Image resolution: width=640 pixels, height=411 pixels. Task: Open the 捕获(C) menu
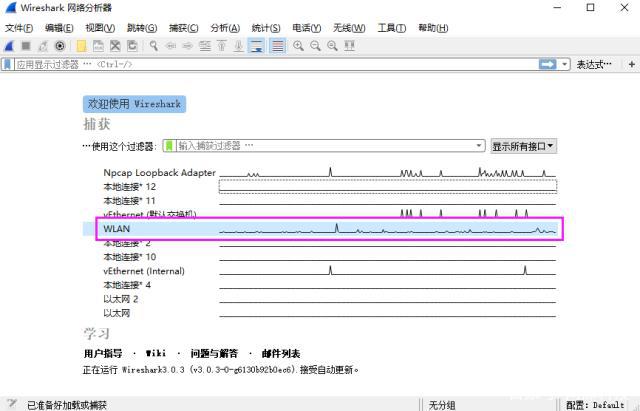181,27
